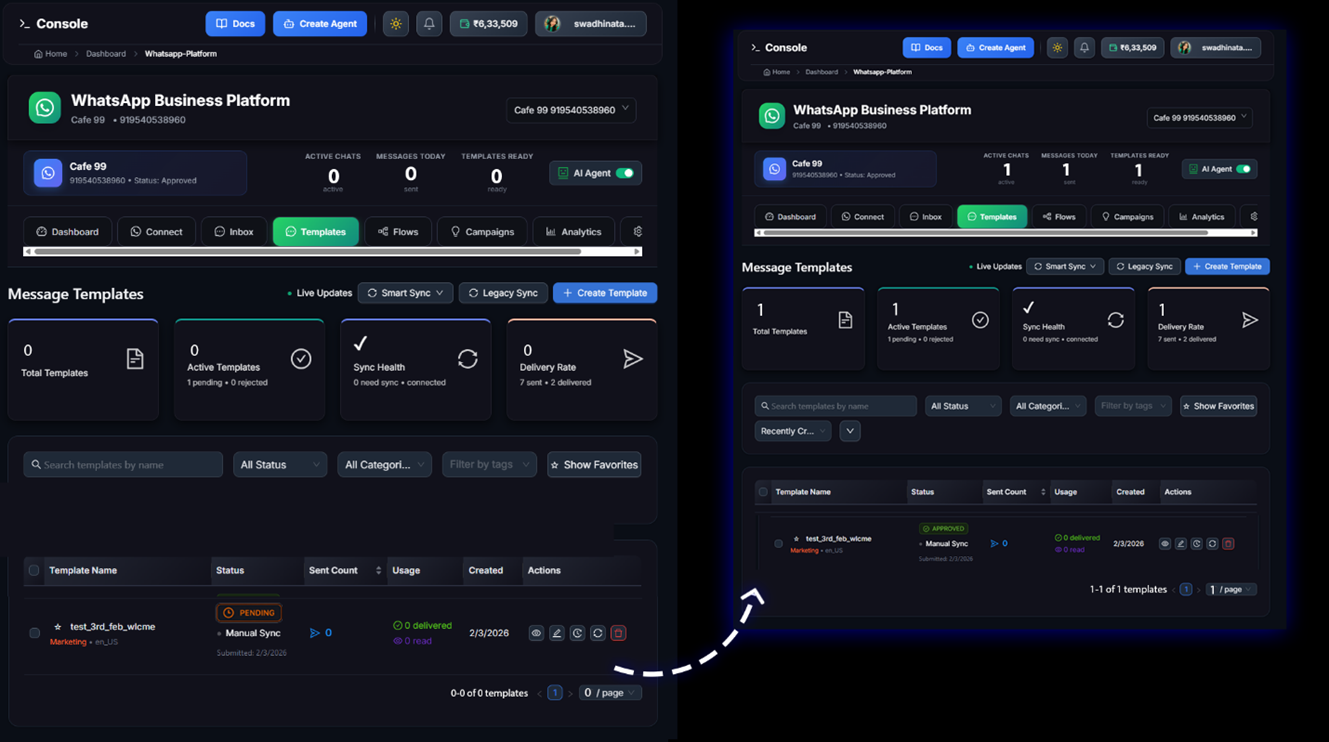Tick the header select-all checkbox in right screenshot

[763, 492]
